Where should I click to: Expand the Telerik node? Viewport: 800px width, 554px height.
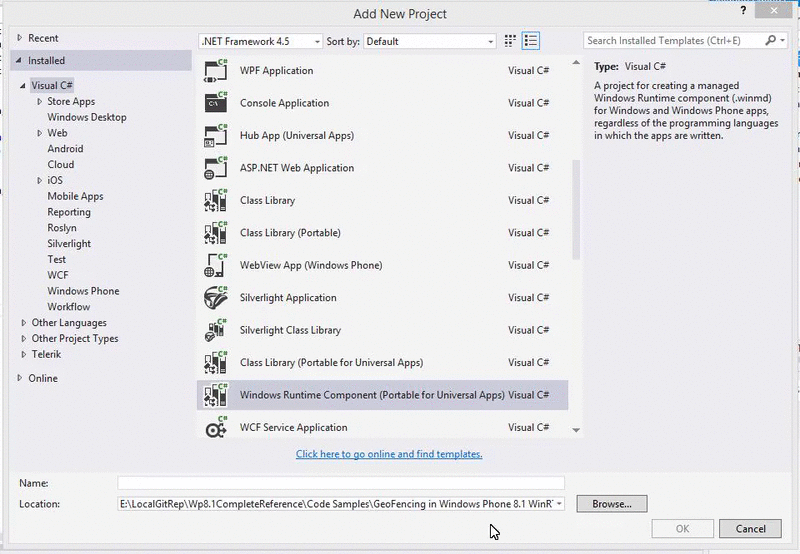[x=23, y=355]
